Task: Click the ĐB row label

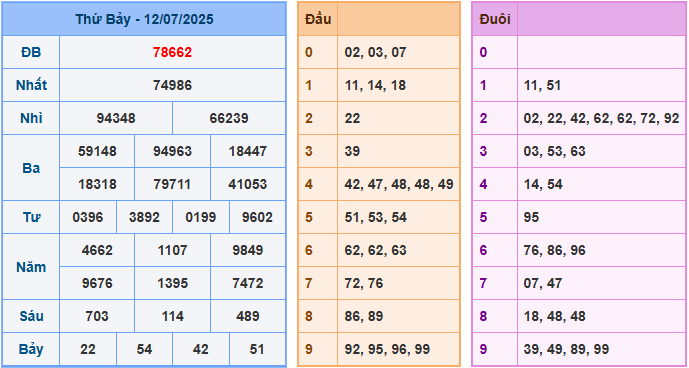Action: click(31, 52)
